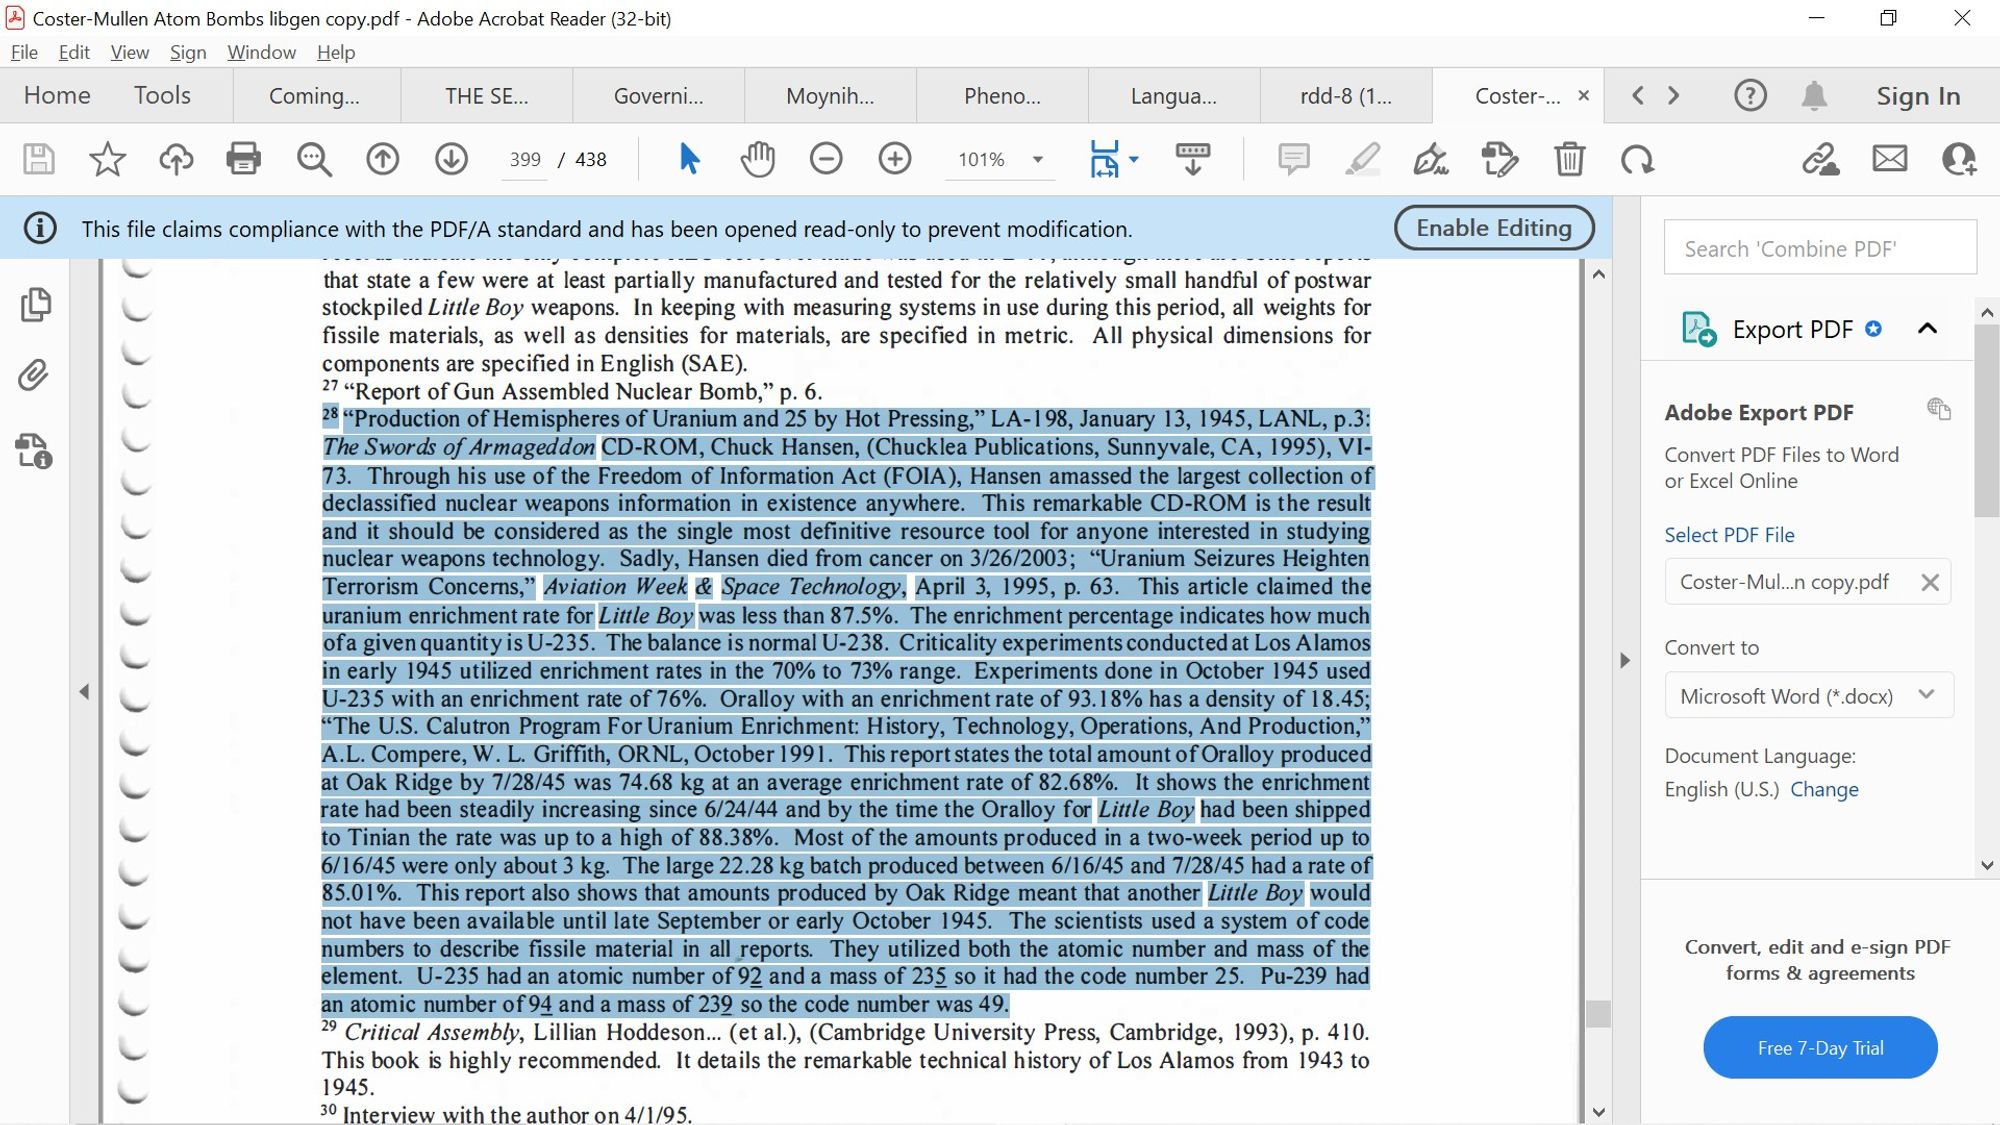Click the Free 7-Day Trial button
2000x1125 pixels.
[x=1820, y=1047]
